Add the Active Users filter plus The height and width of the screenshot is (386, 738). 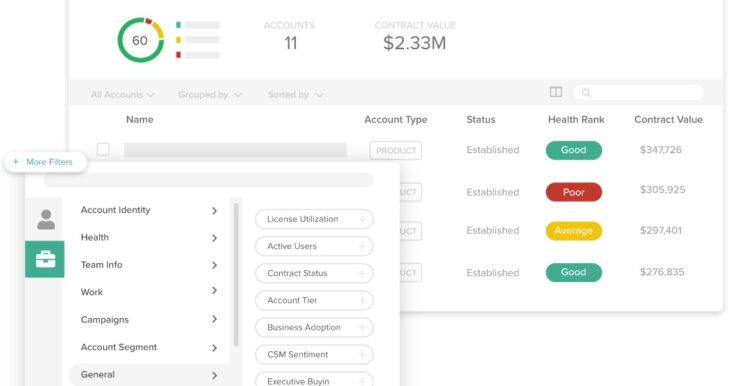pos(362,246)
